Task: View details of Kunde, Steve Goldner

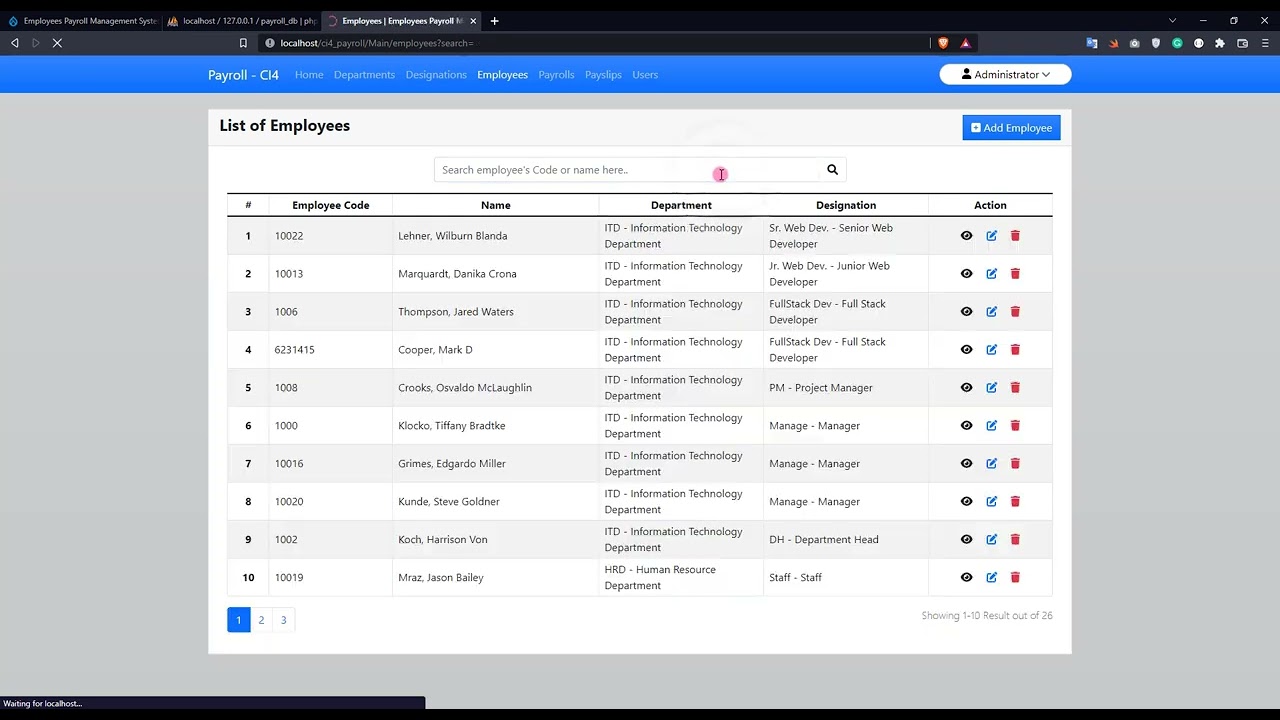Action: click(x=966, y=502)
